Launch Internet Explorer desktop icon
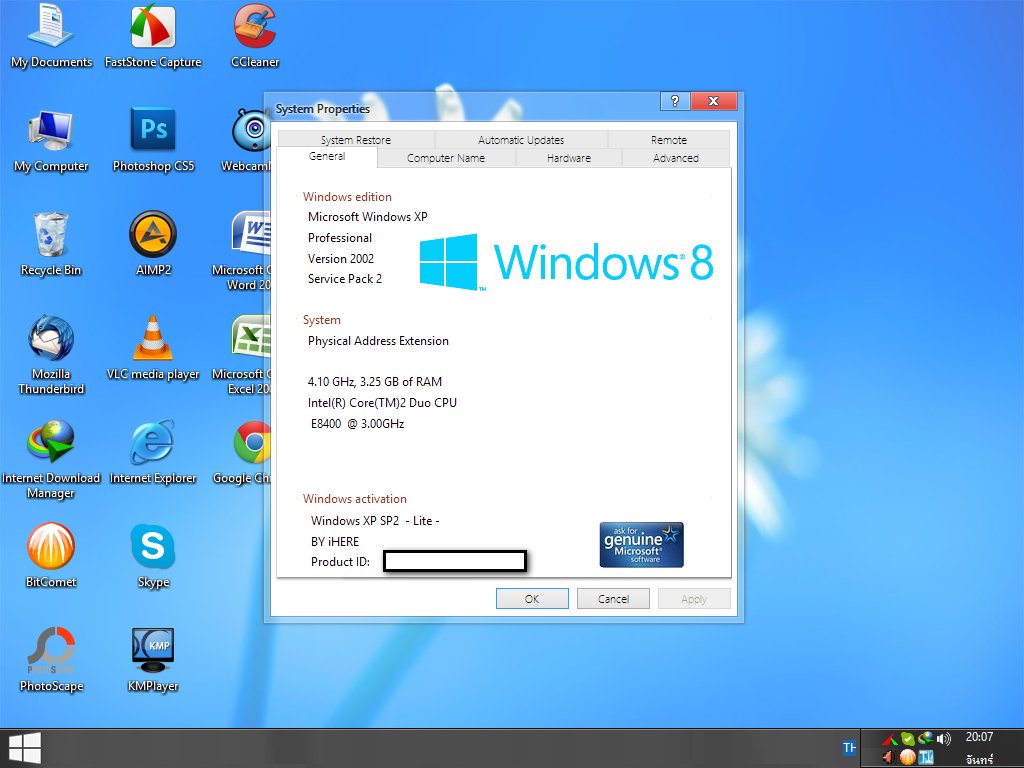 click(153, 453)
